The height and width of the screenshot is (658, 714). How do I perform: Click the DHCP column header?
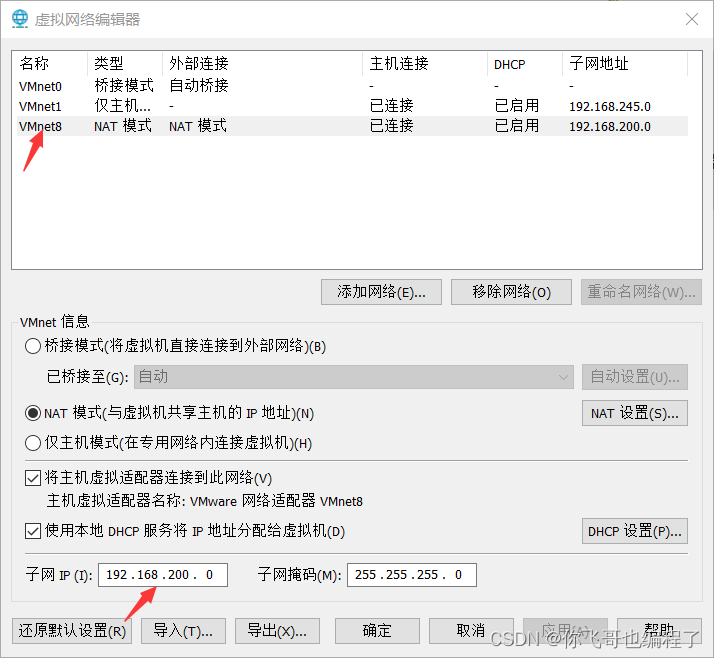[525, 63]
